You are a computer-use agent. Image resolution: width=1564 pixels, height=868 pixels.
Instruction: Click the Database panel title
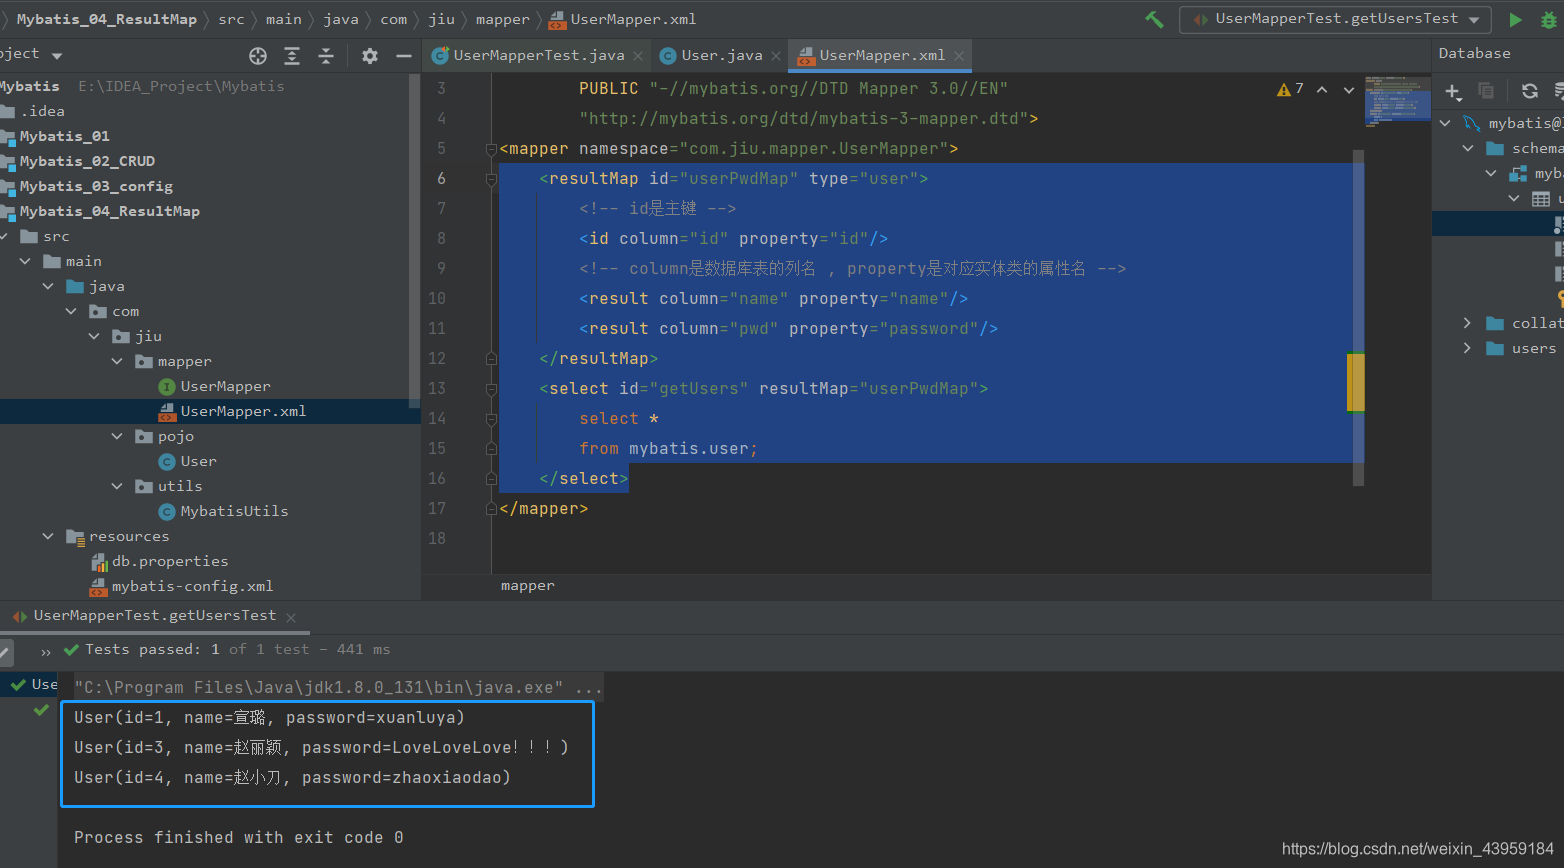[x=1474, y=53]
